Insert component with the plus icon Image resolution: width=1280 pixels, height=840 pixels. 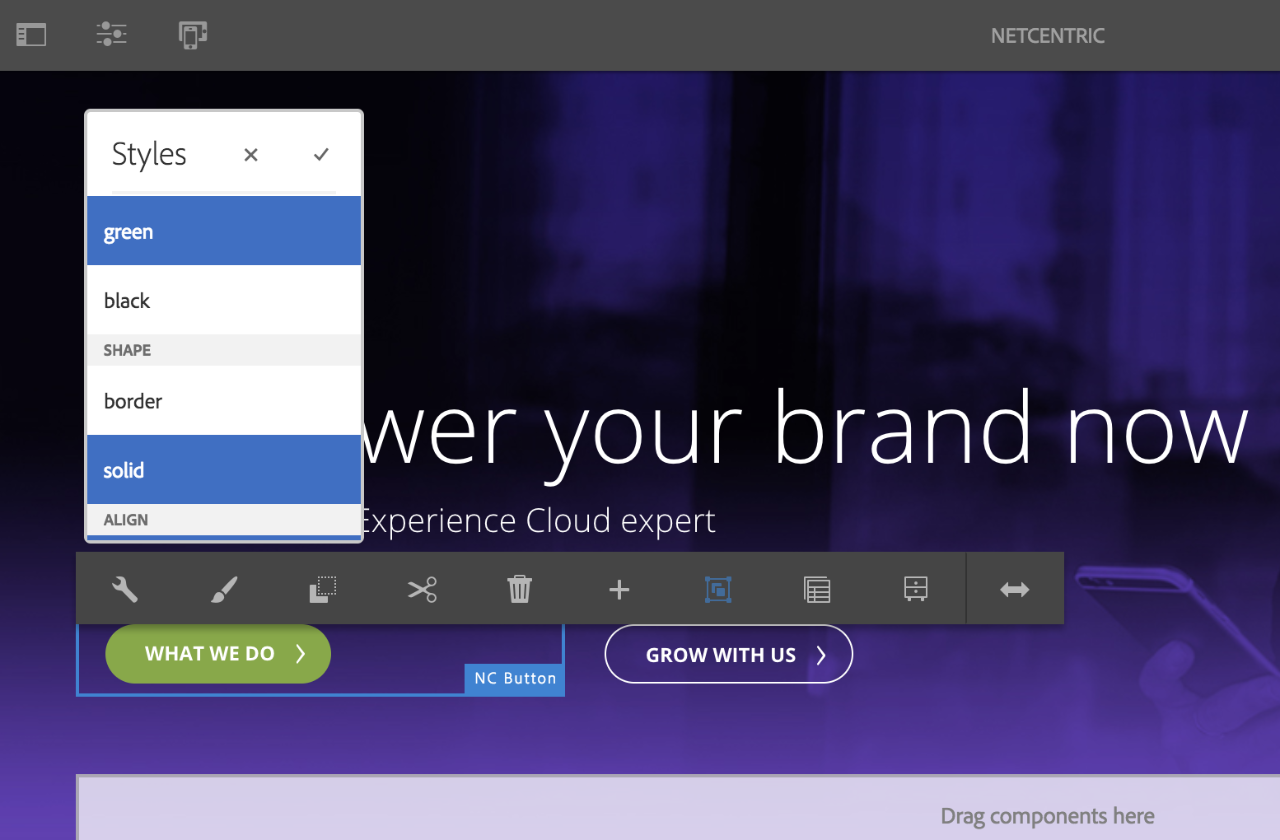tap(619, 590)
